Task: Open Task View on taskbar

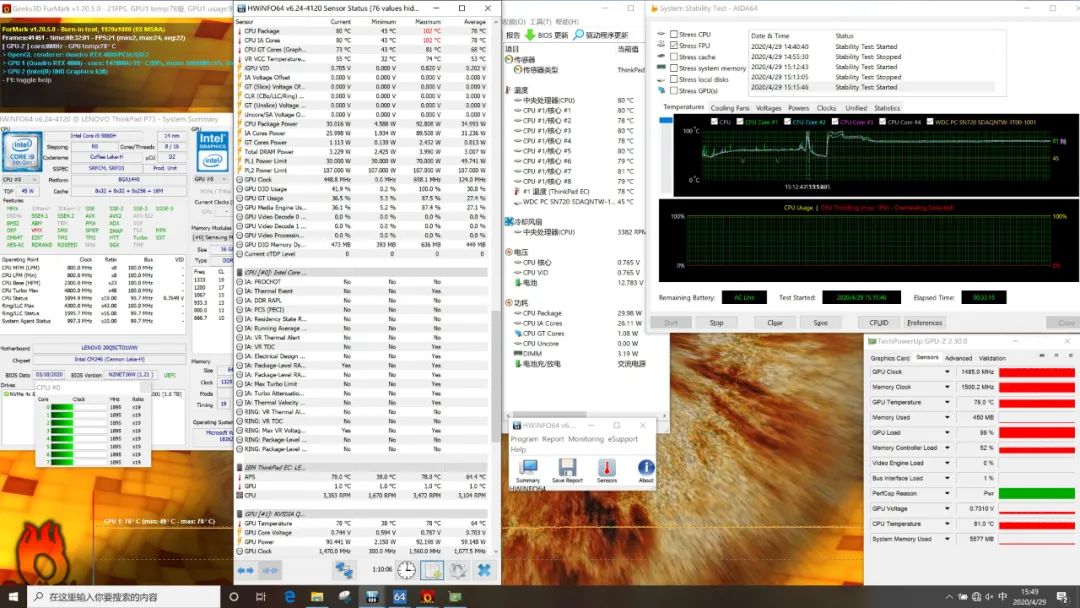Action: point(260,596)
